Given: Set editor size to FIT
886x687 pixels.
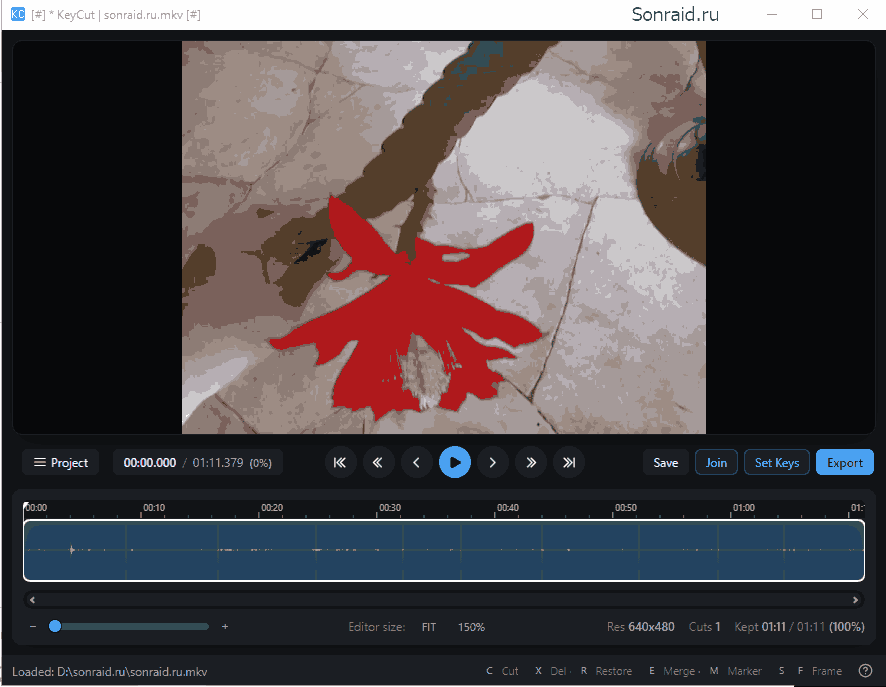Looking at the screenshot, I should [x=429, y=627].
